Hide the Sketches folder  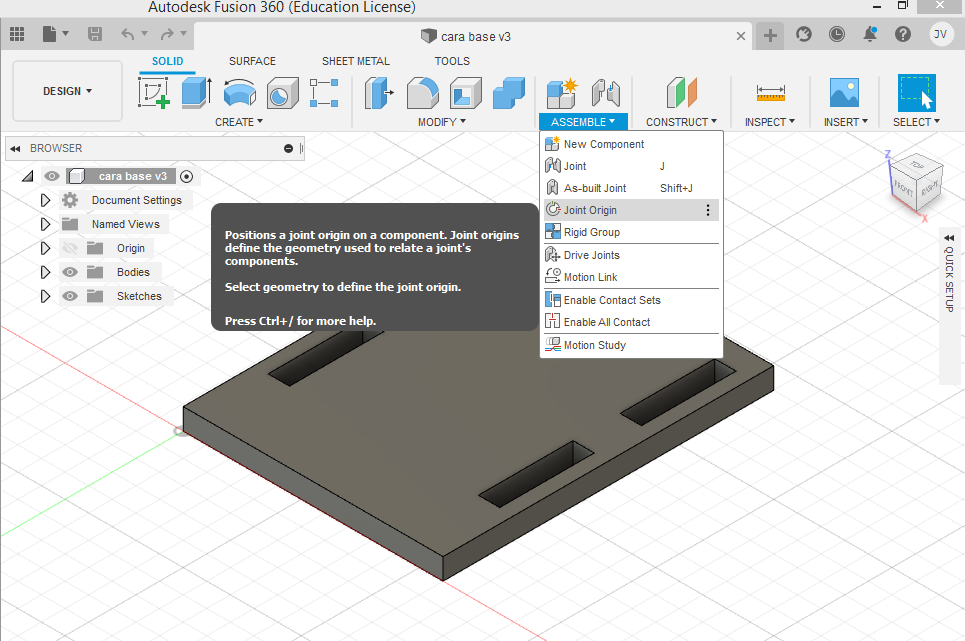(70, 296)
